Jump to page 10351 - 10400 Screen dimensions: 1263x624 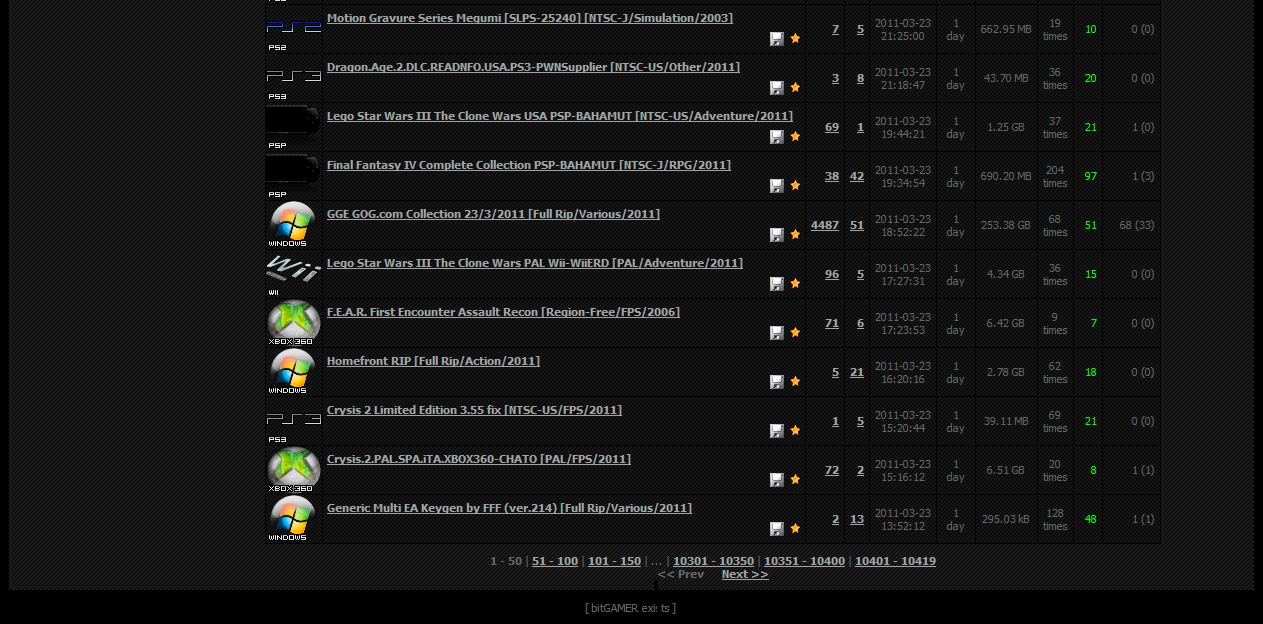[804, 561]
